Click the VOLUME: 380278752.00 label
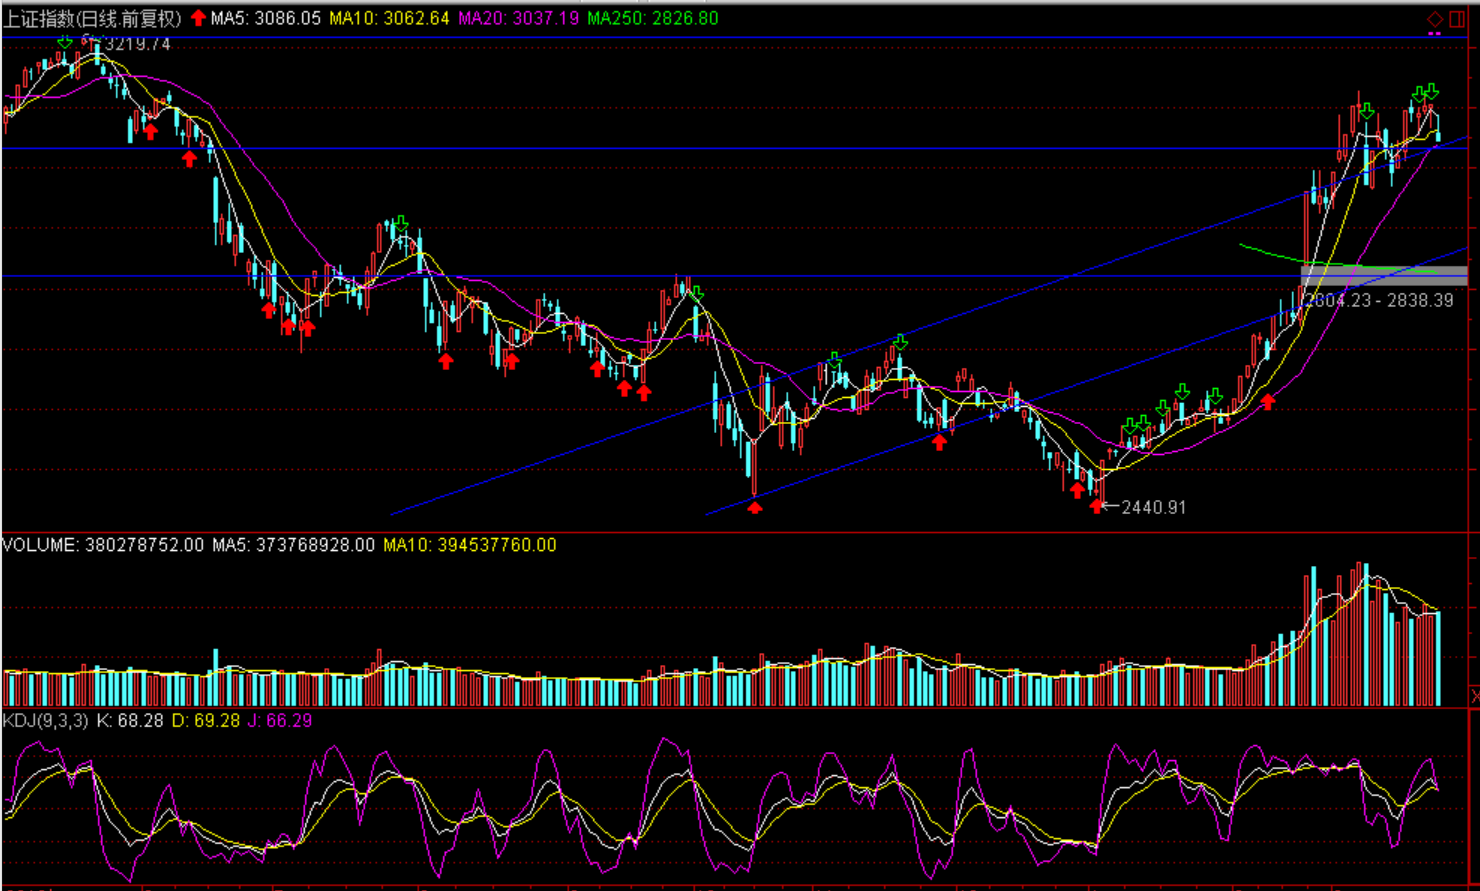Viewport: 1480px width, 891px height. (103, 545)
